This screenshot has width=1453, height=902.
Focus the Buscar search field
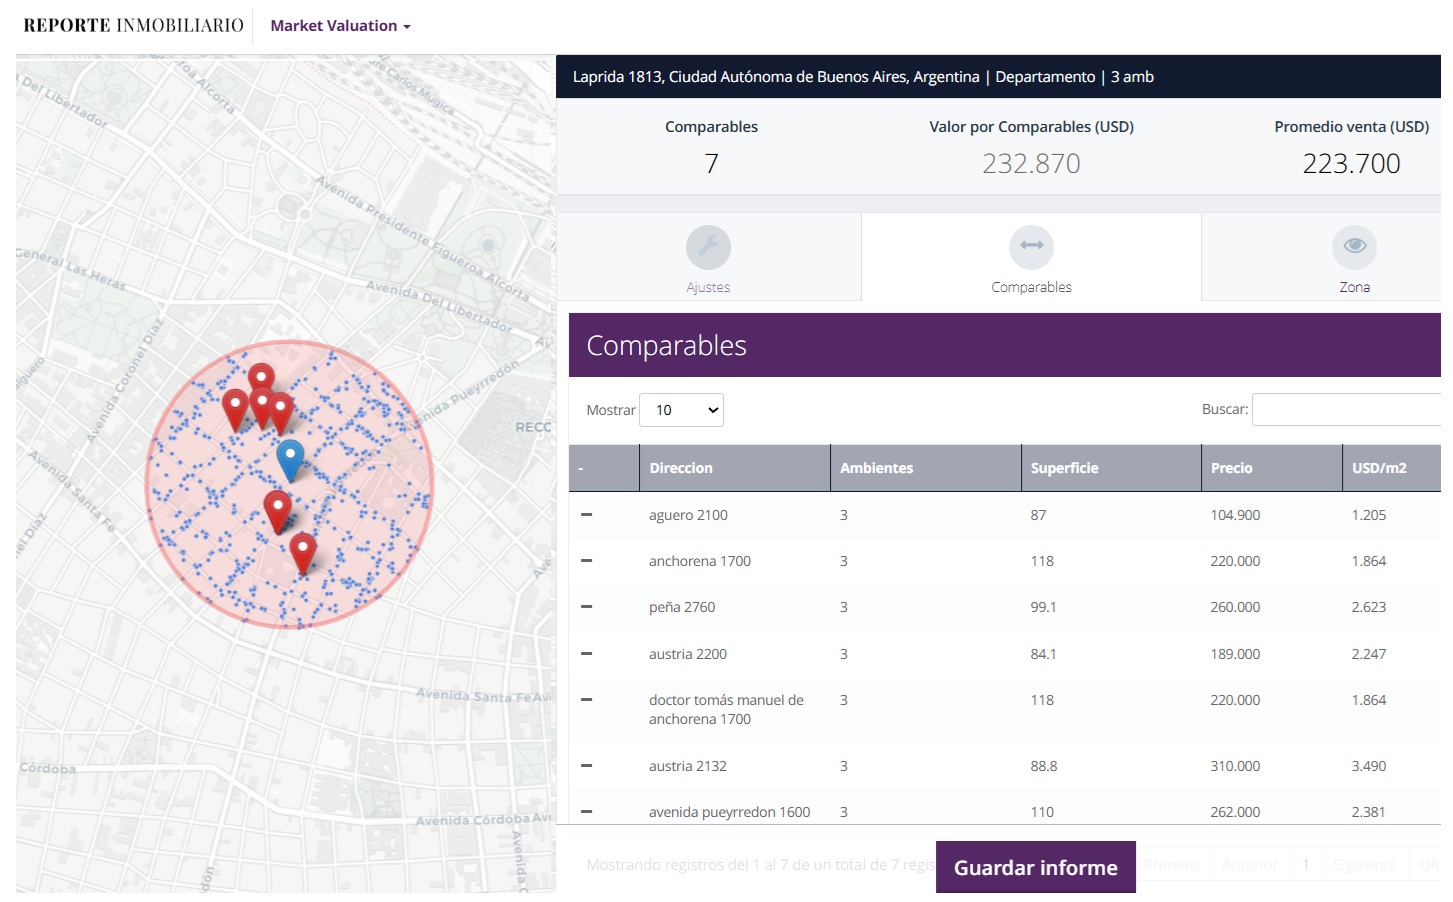(x=1346, y=410)
